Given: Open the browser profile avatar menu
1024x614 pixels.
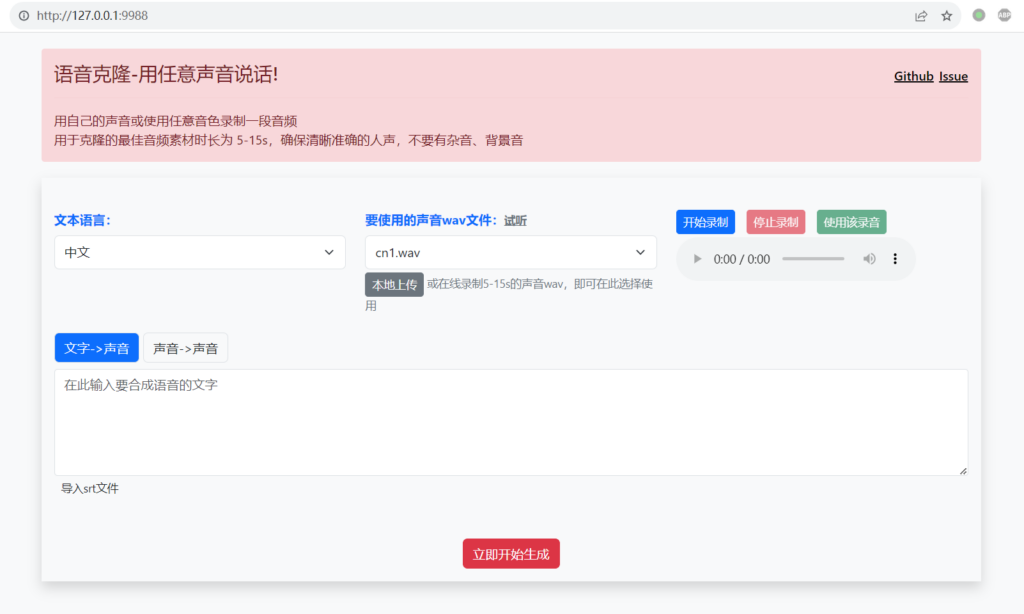Looking at the screenshot, I should 1005,15.
